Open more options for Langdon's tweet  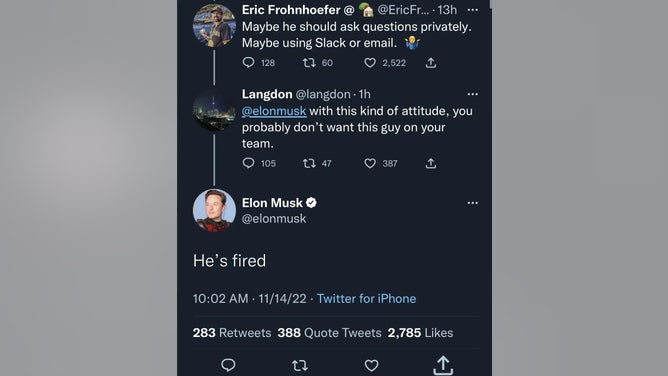point(472,94)
